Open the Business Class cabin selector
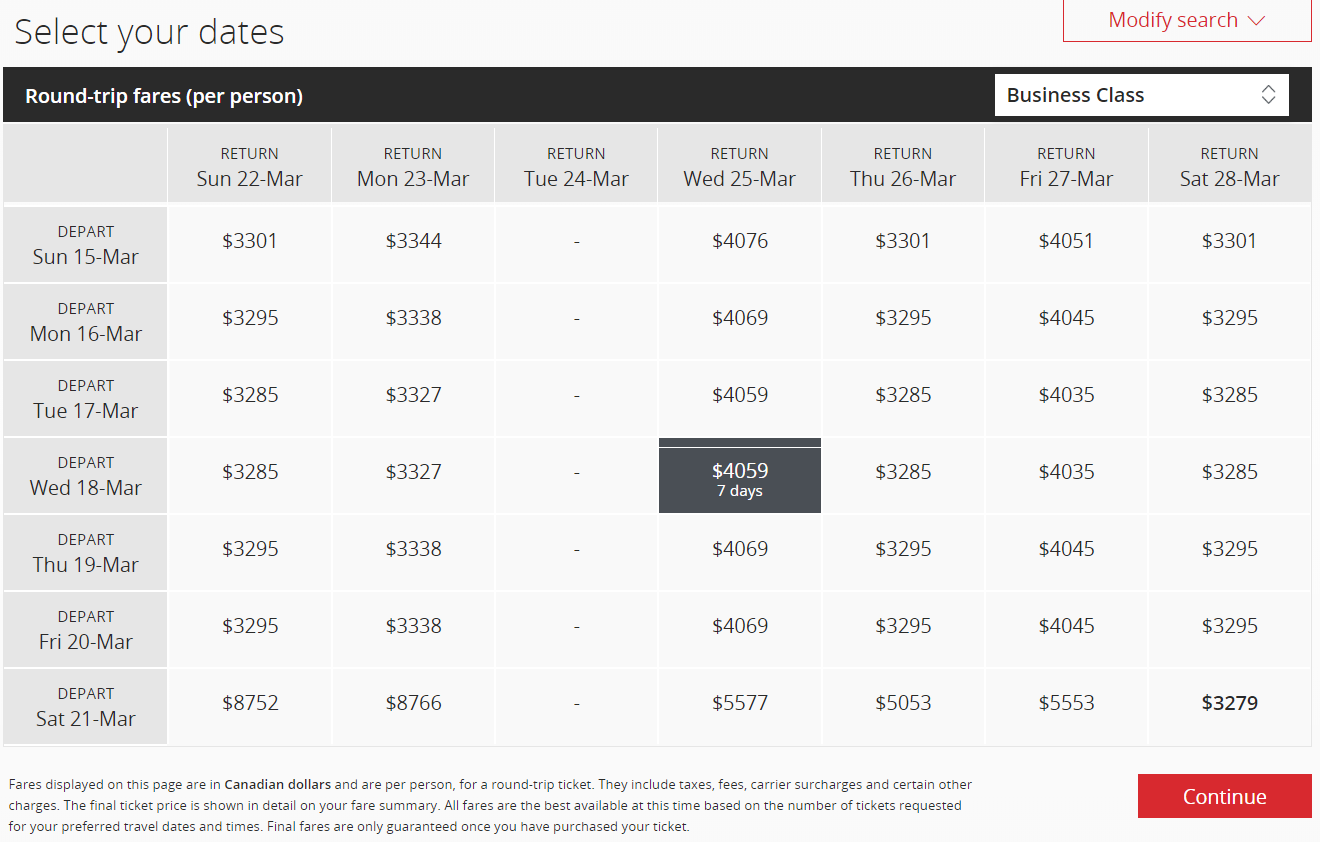1320x842 pixels. click(x=1141, y=96)
